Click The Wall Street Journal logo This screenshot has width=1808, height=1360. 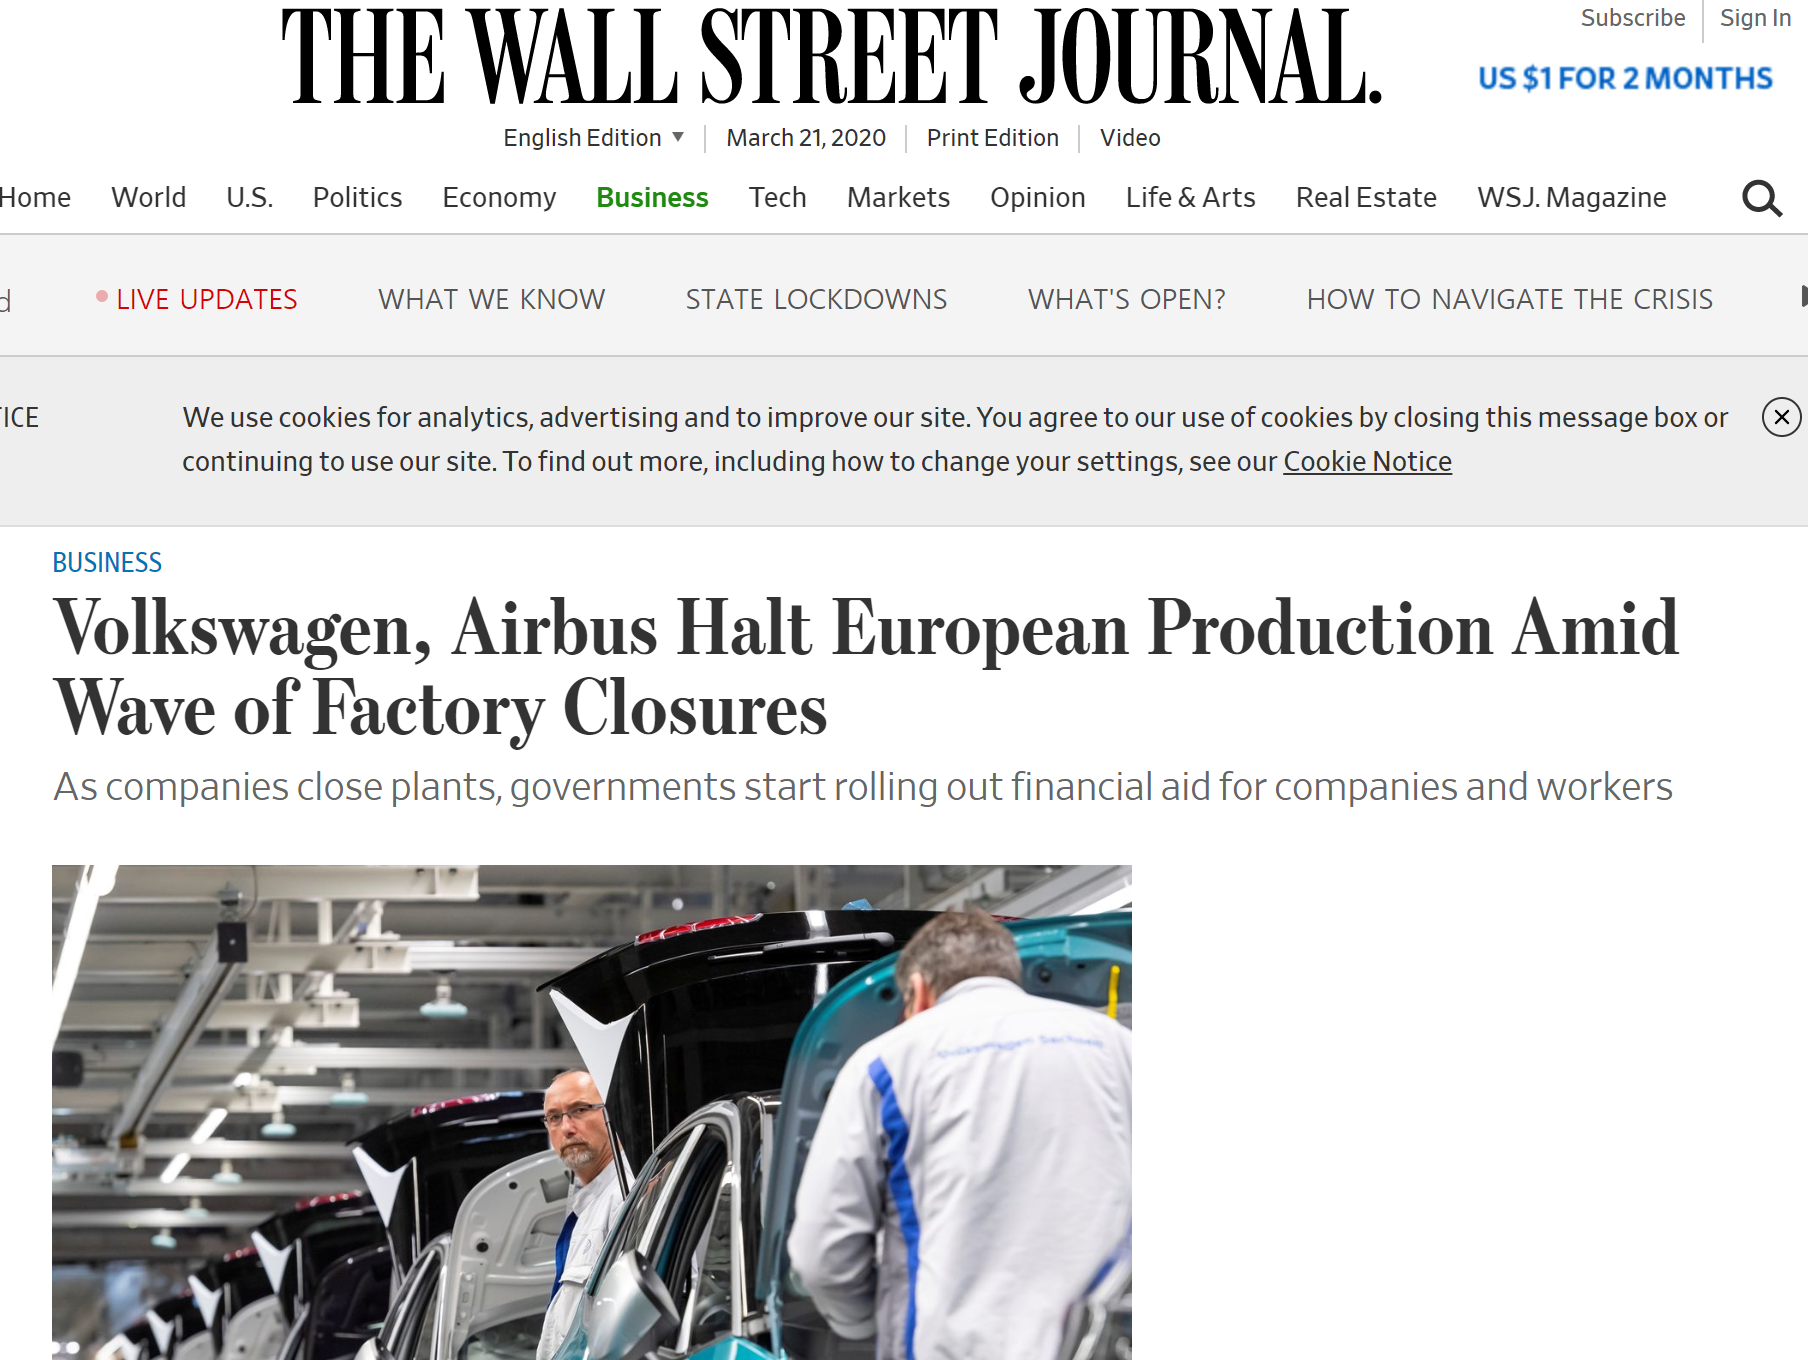831,56
